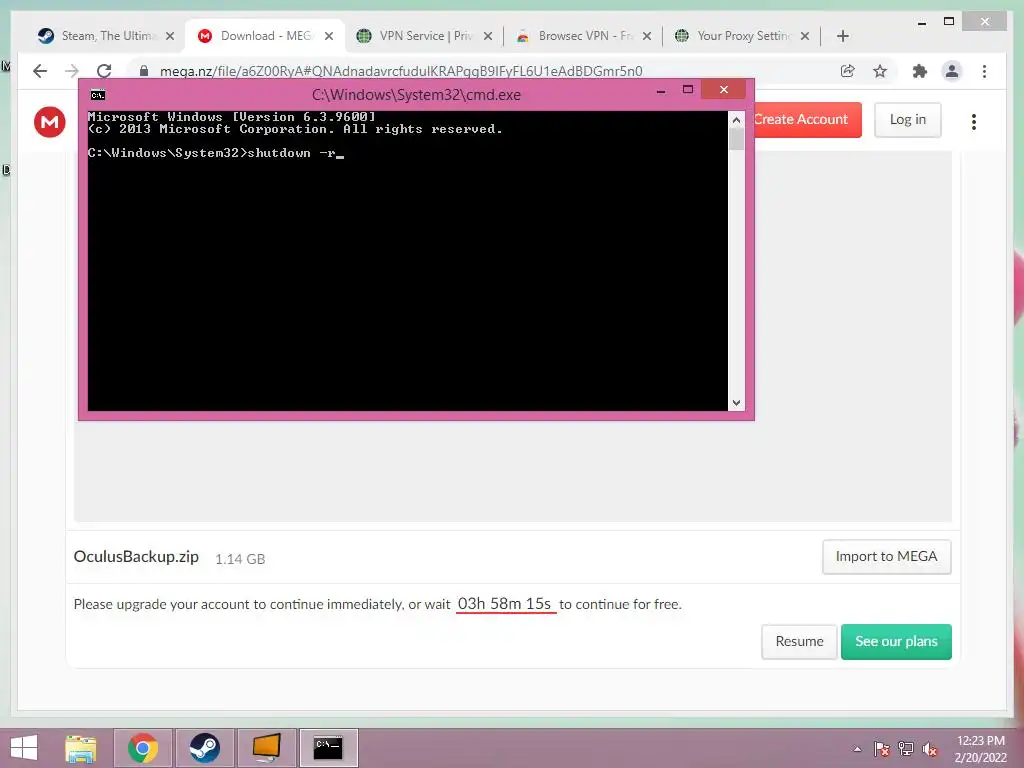Open the orange monitor app in taskbar
The width and height of the screenshot is (1024, 768).
pos(266,748)
